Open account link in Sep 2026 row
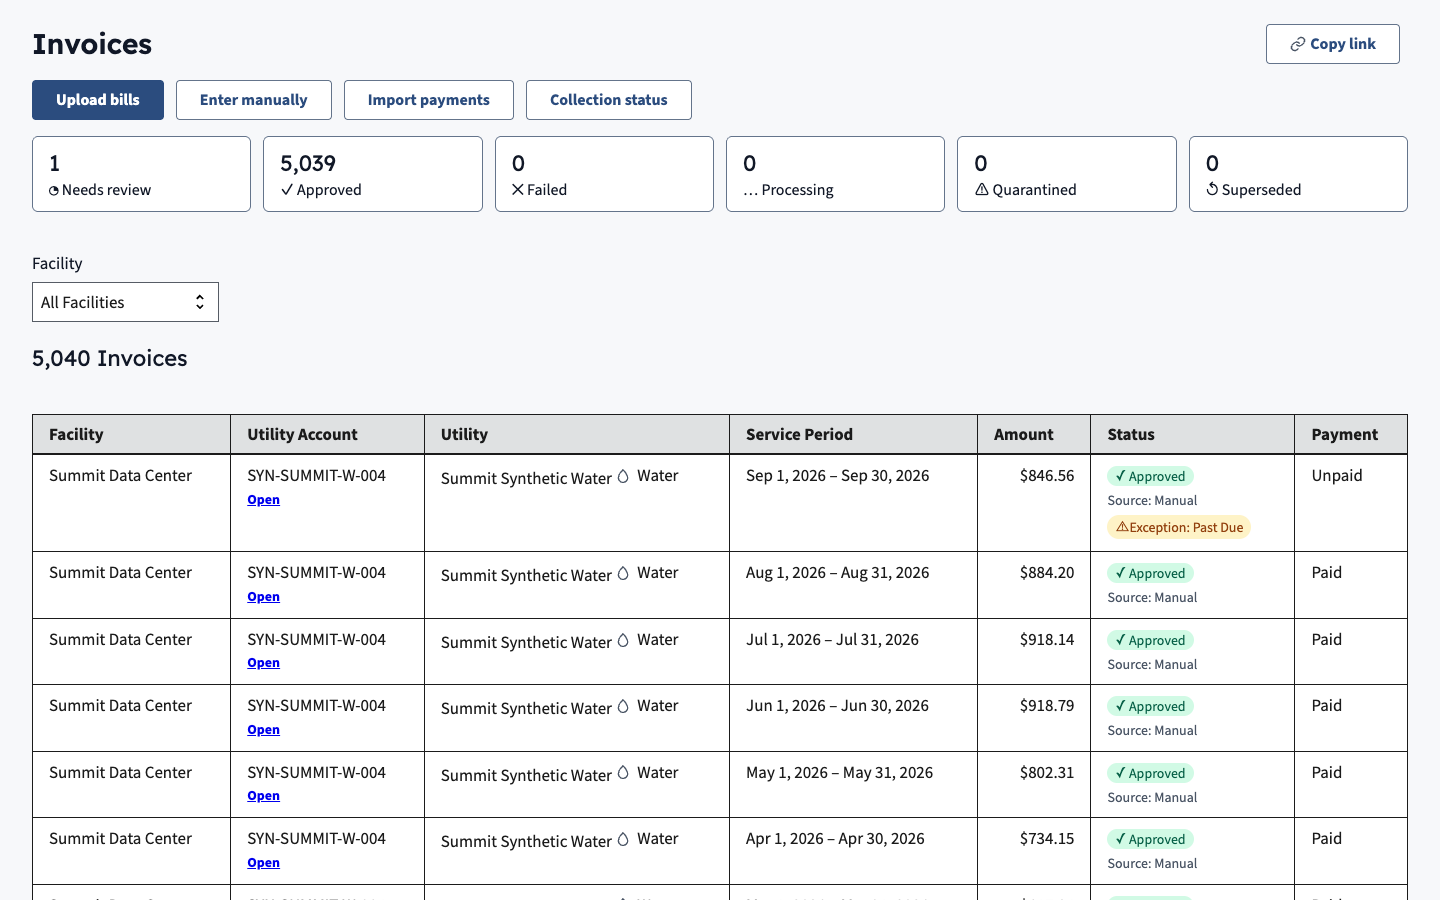This screenshot has width=1440, height=900. [x=263, y=500]
